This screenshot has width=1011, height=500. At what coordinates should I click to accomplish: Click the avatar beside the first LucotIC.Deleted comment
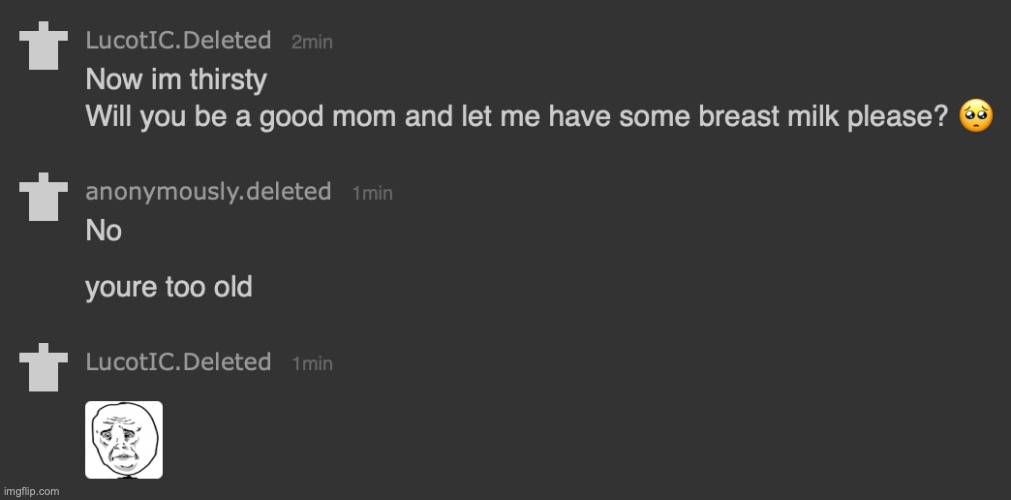43,45
